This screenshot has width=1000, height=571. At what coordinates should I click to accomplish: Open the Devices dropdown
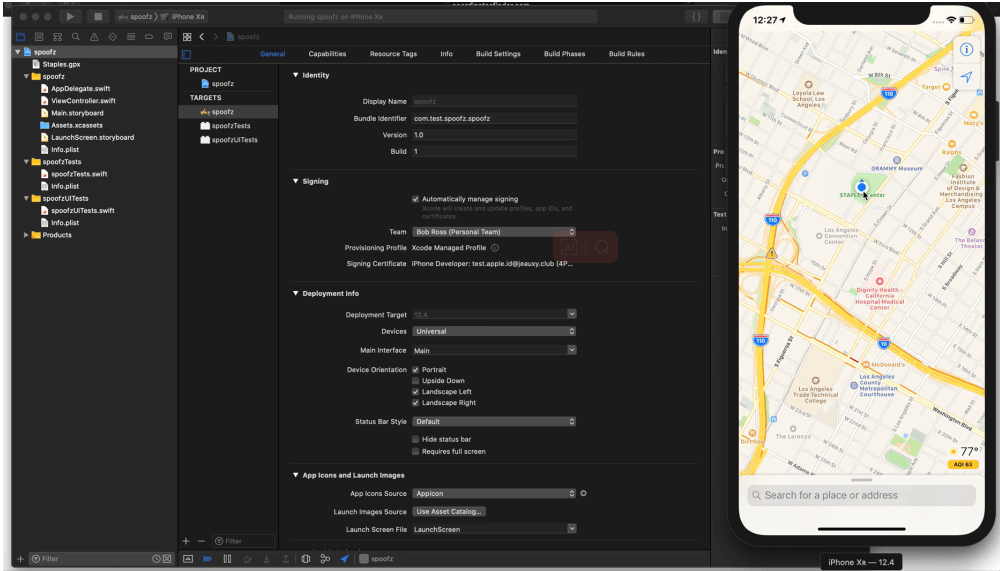(494, 331)
